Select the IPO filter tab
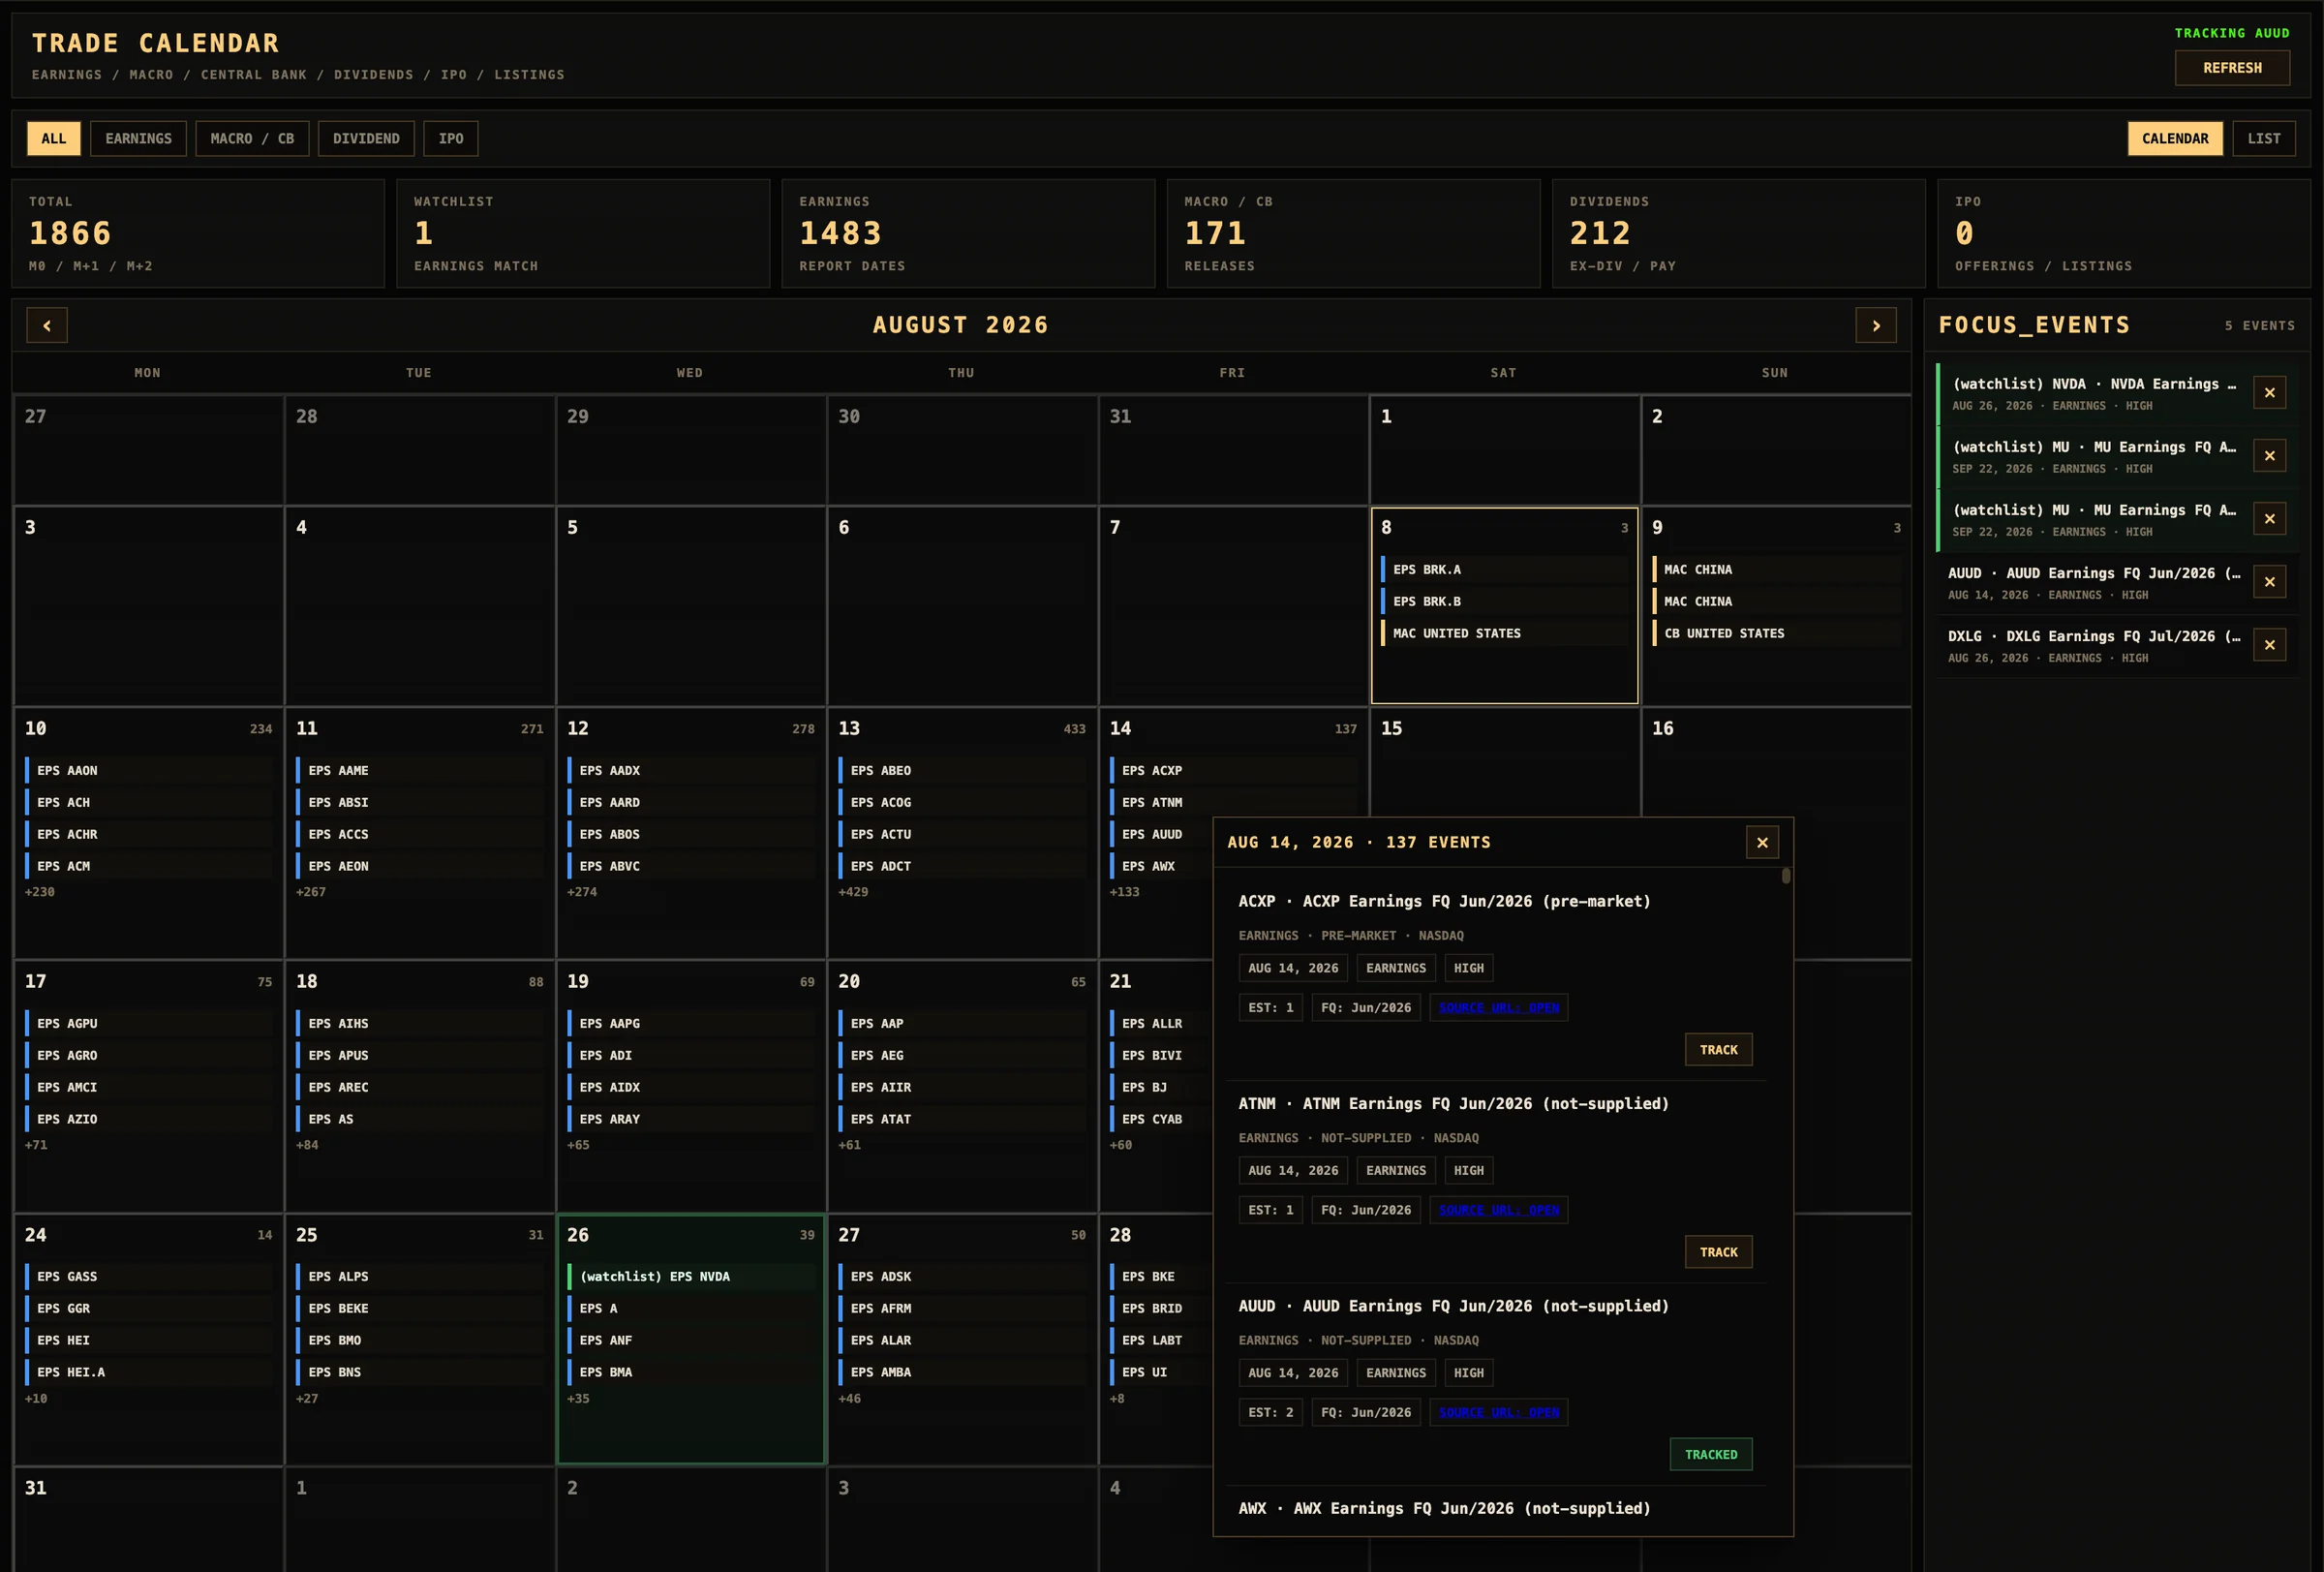Image resolution: width=2324 pixels, height=1572 pixels. coord(451,139)
